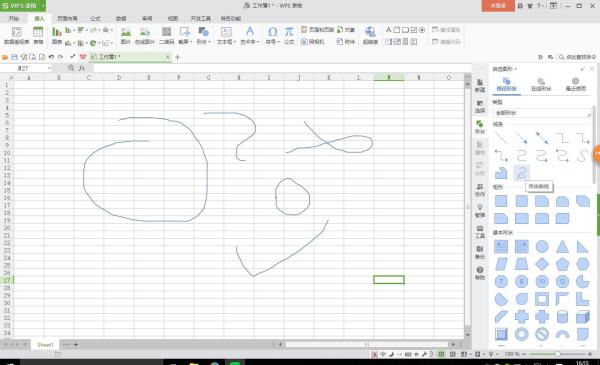The width and height of the screenshot is (600, 365).
Task: Open the Shapes sidebar button
Action: coord(480,127)
